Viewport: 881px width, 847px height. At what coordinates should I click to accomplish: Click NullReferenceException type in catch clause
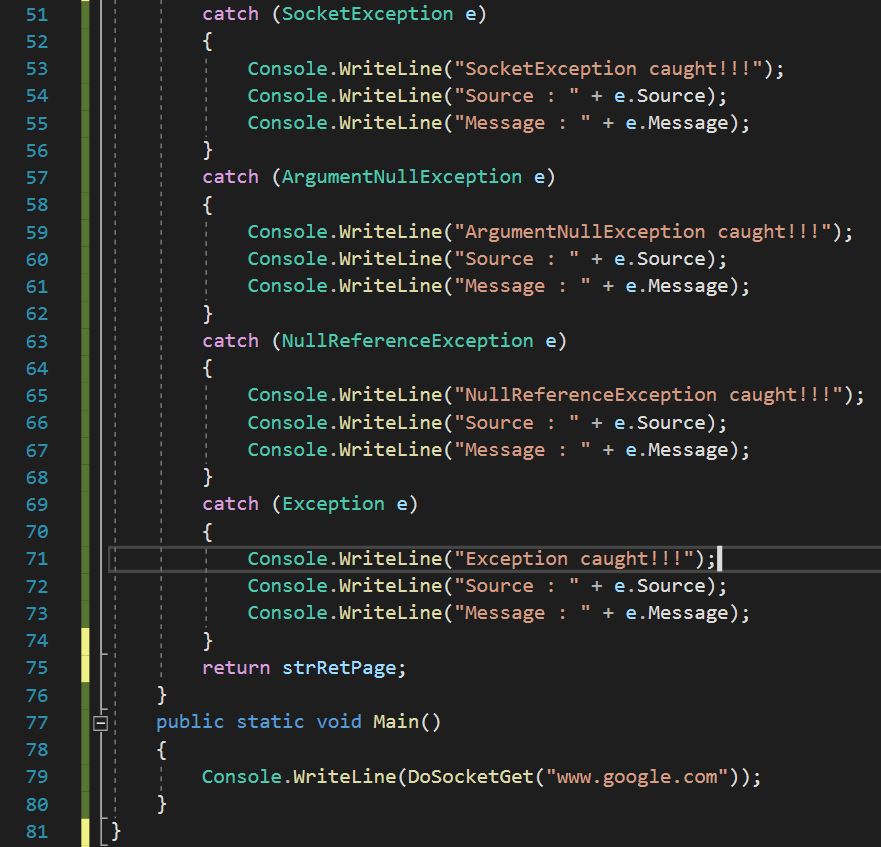coord(407,341)
